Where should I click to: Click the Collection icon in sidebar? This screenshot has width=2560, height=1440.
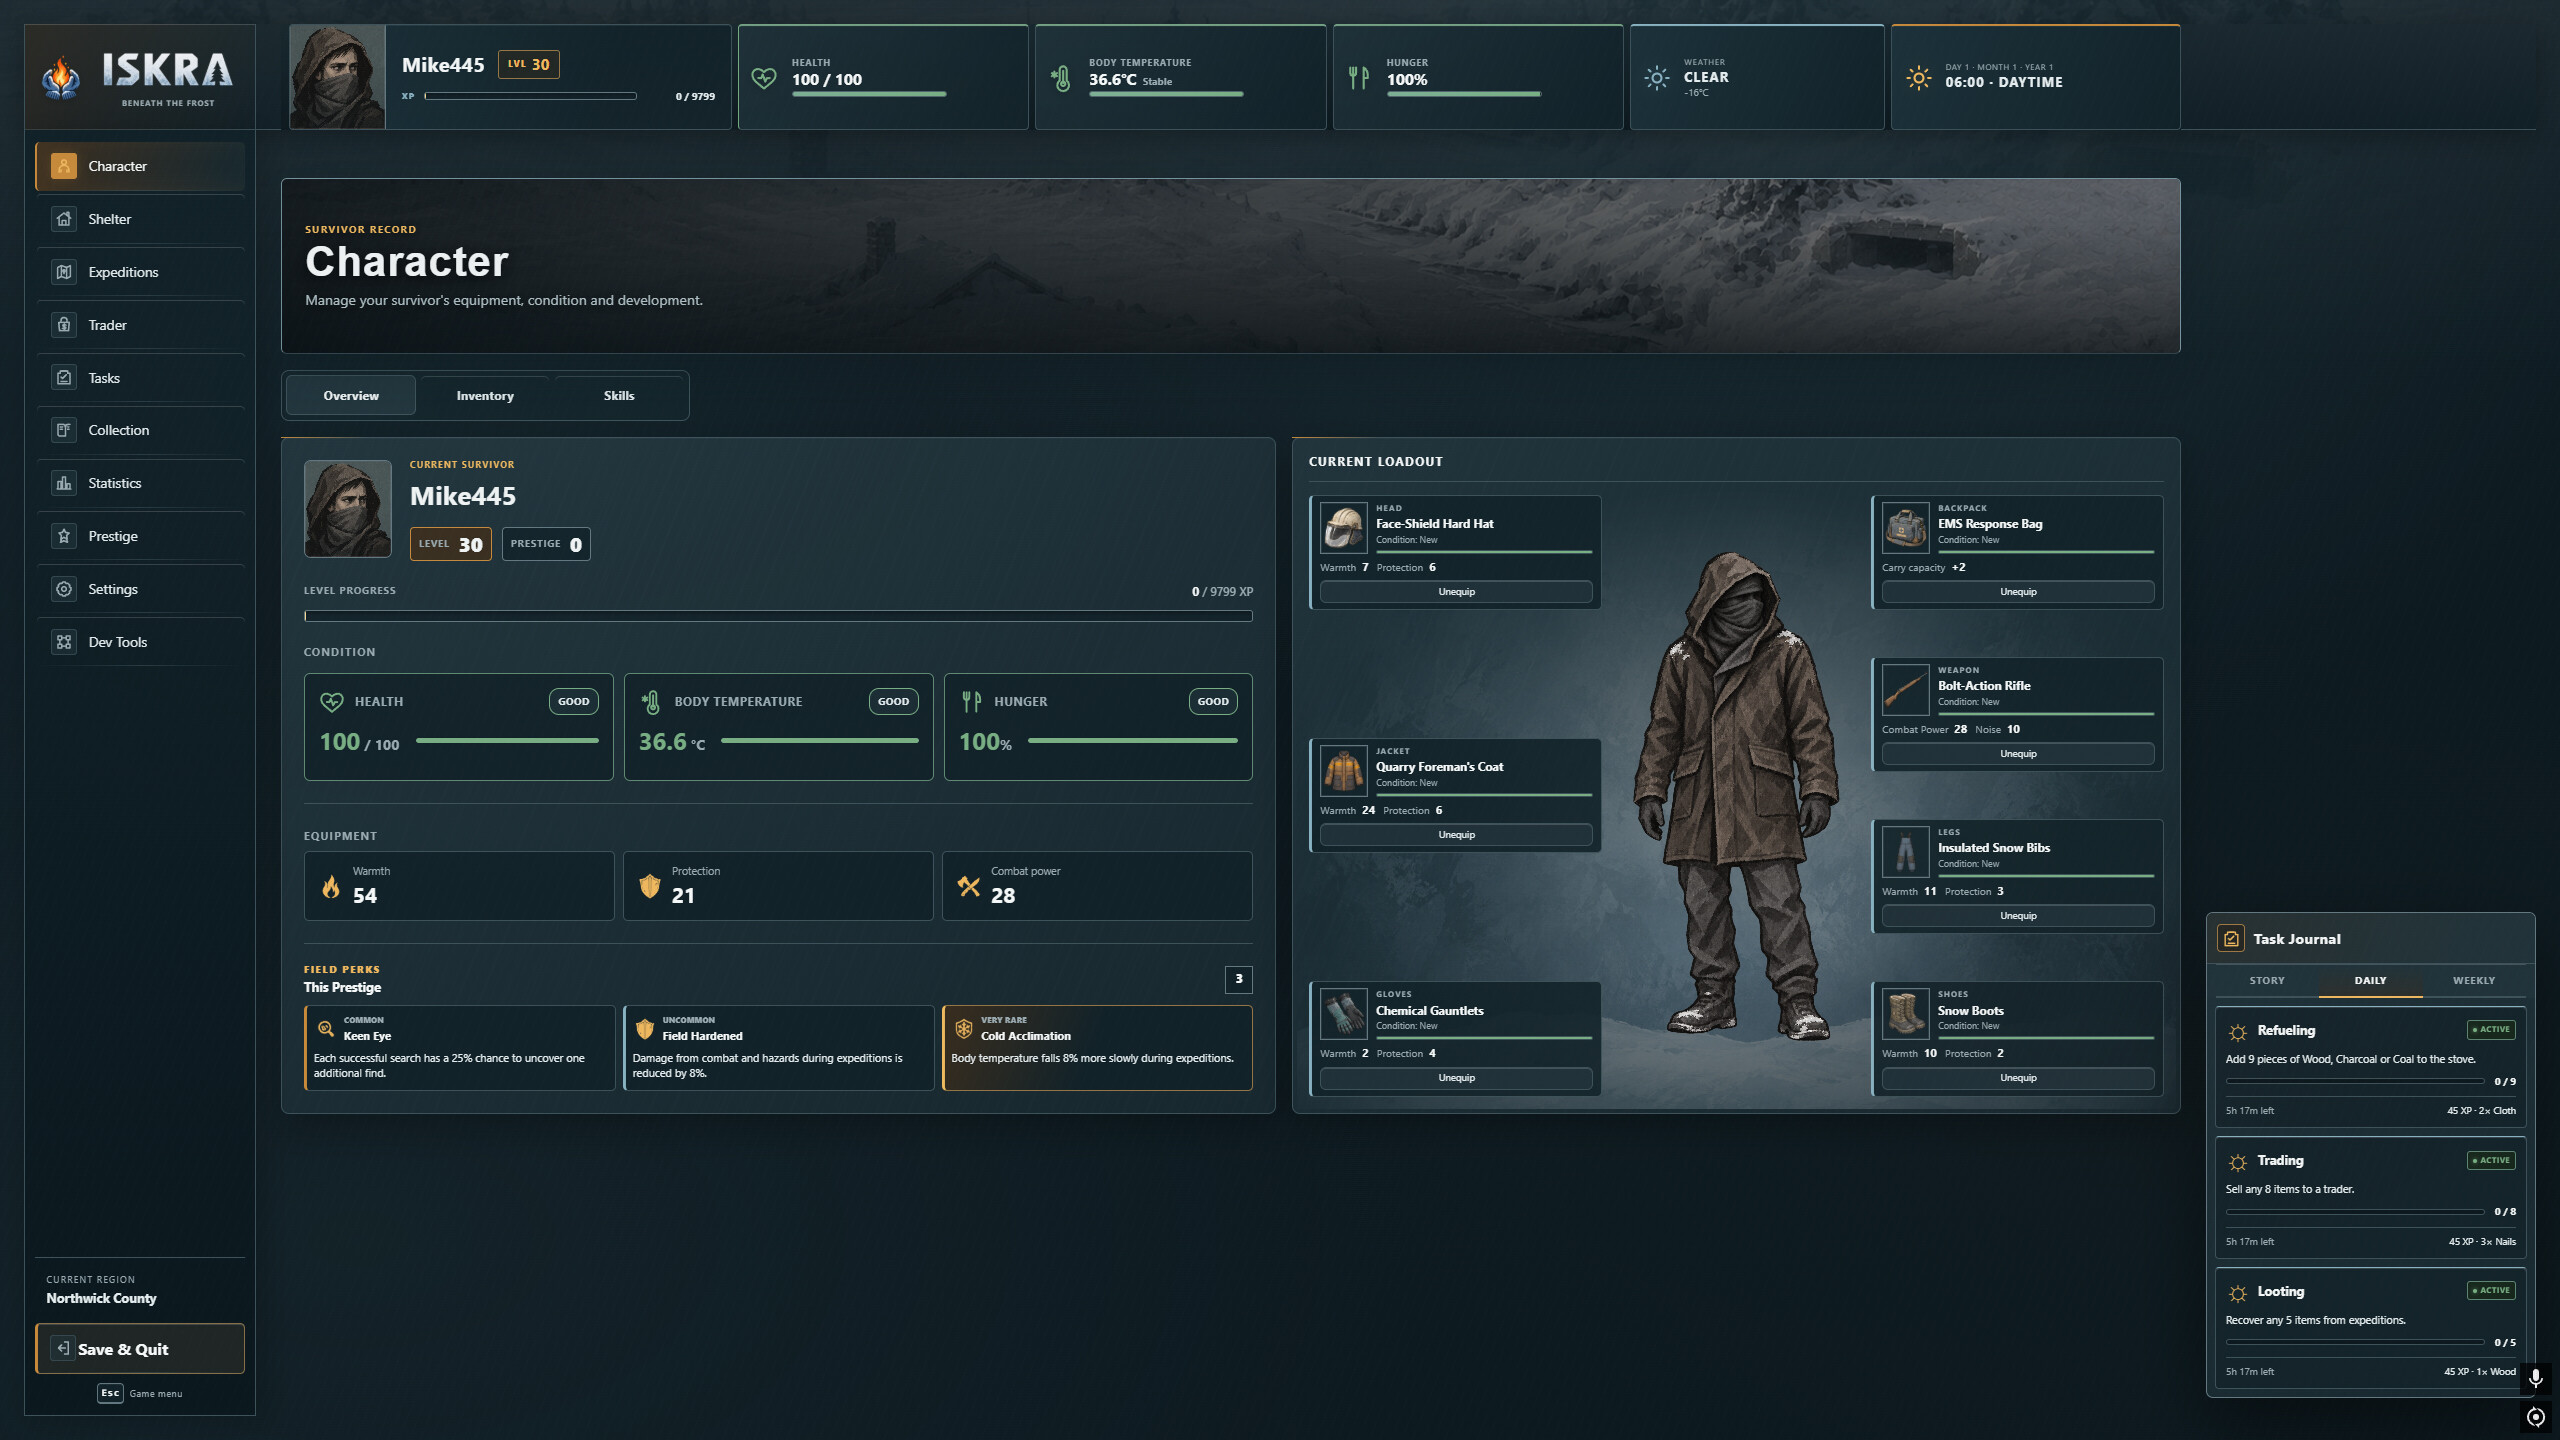coord(64,430)
